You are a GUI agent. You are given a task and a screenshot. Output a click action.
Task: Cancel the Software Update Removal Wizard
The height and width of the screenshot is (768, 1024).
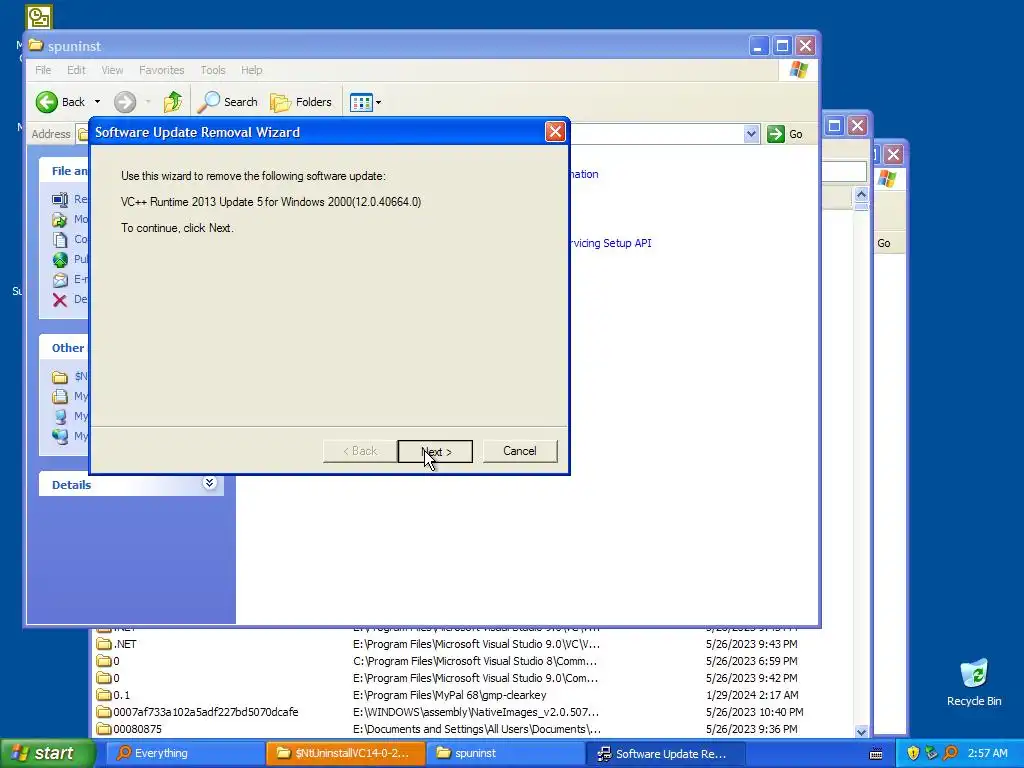pyautogui.click(x=520, y=451)
